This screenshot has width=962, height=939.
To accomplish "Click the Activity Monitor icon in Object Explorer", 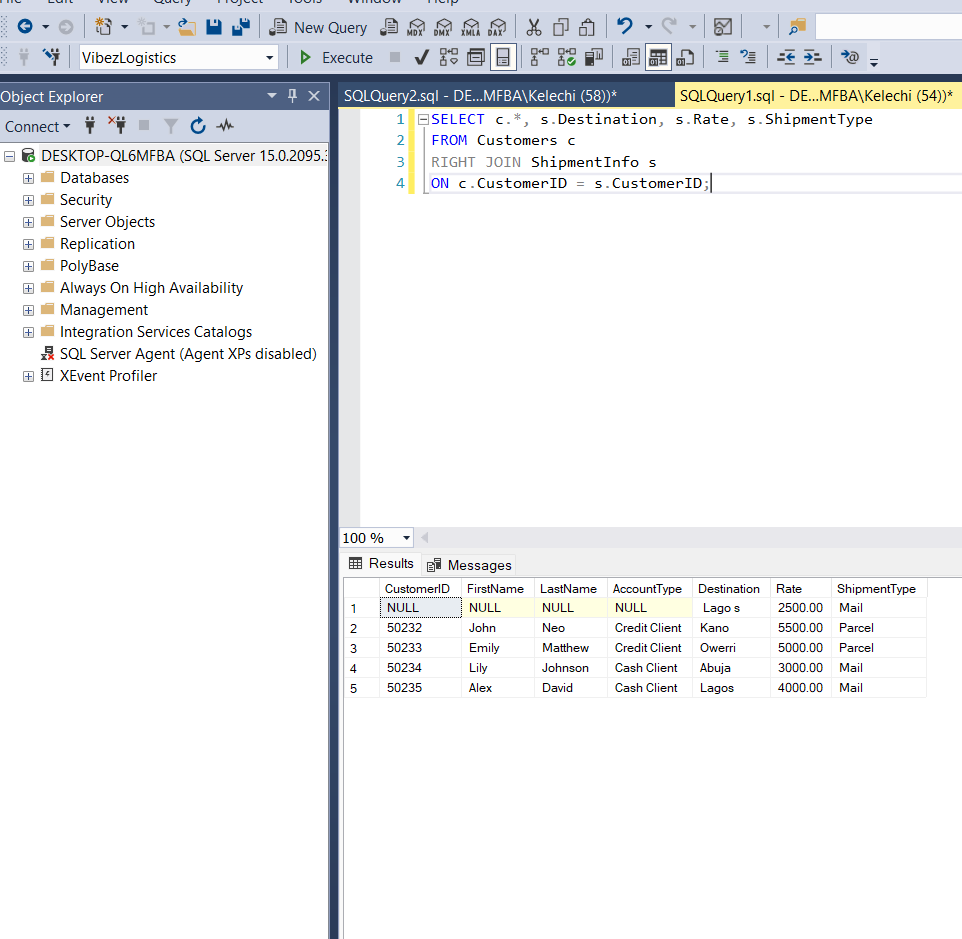I will click(x=224, y=126).
